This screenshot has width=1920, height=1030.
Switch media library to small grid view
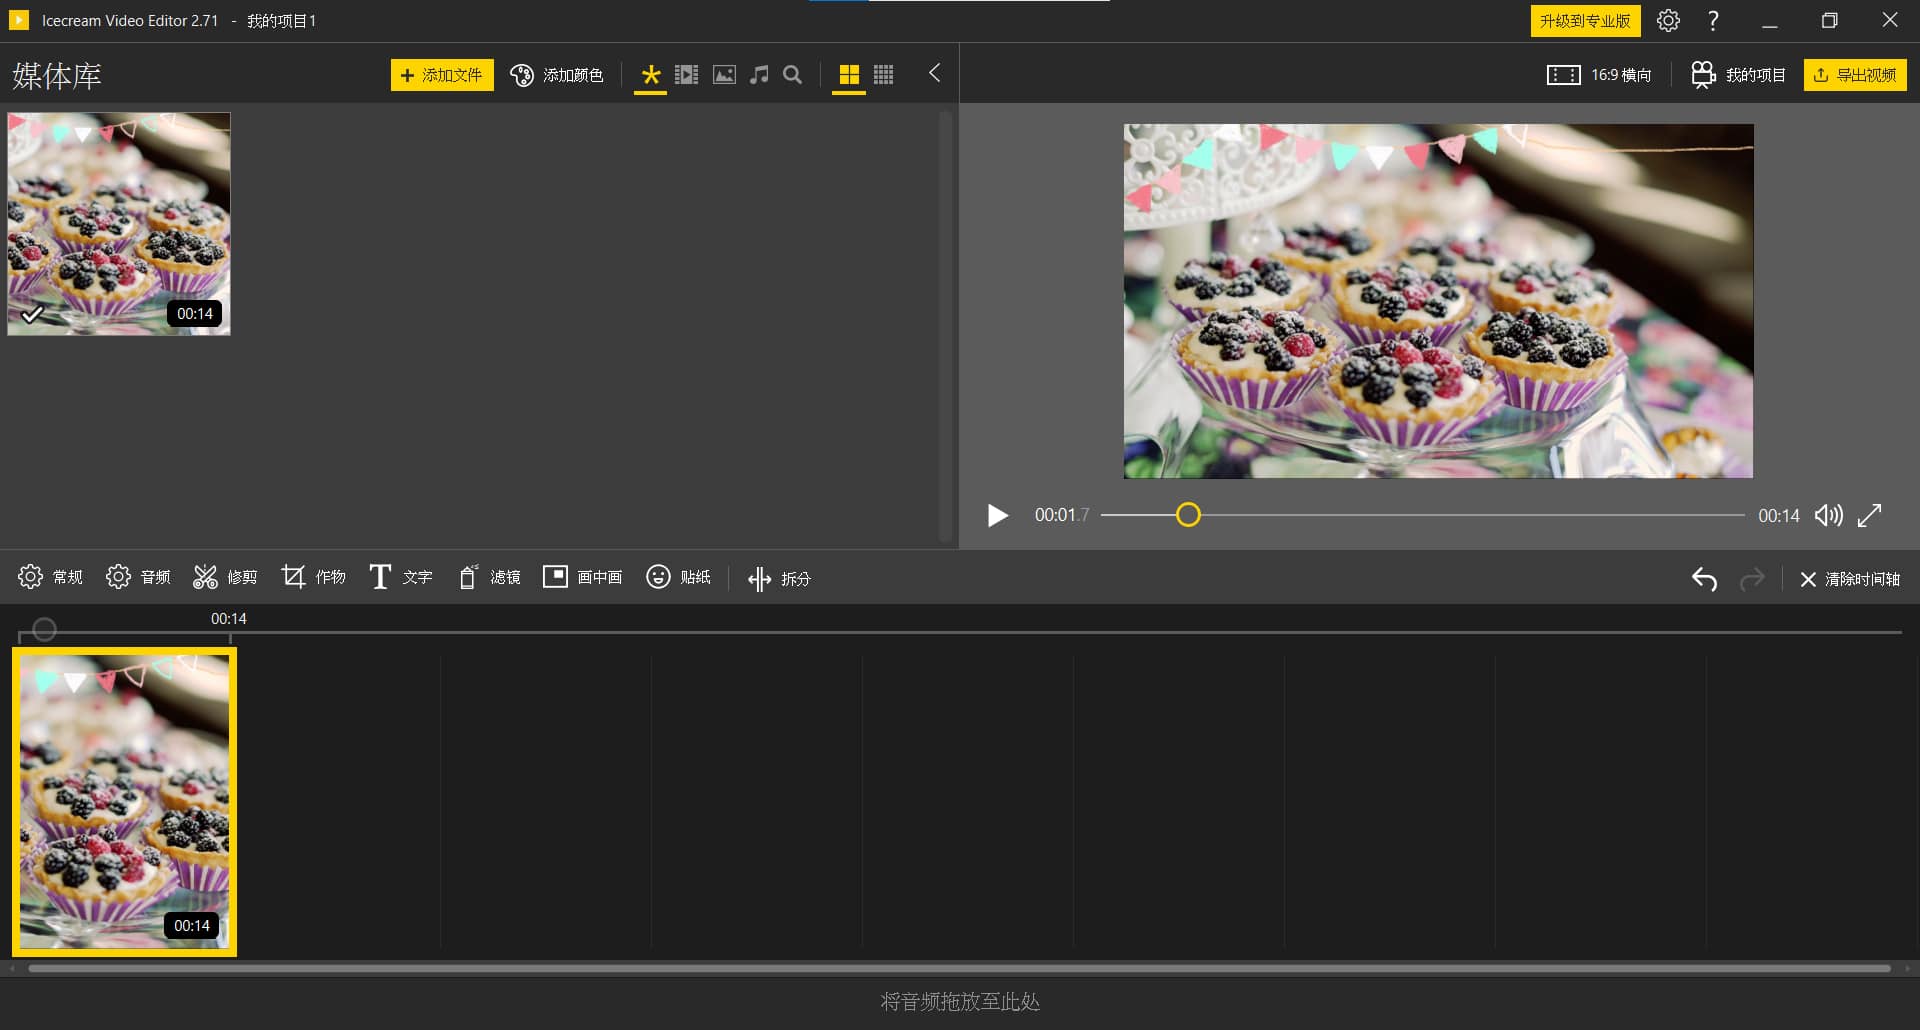coord(883,74)
